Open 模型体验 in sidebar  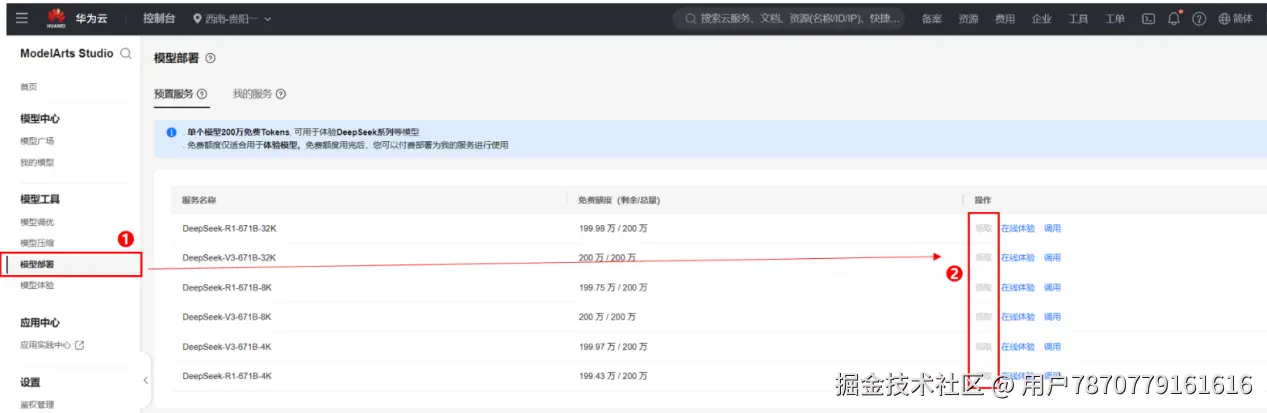[x=37, y=285]
